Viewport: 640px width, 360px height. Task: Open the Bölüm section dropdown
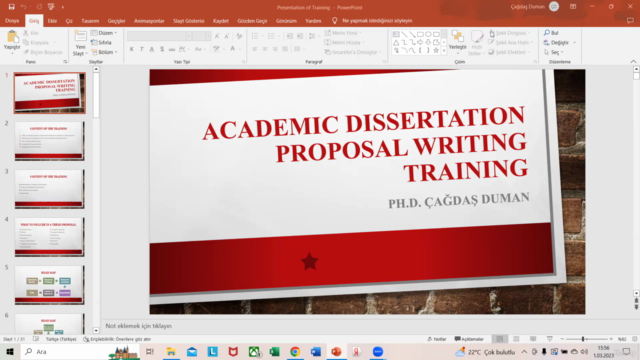click(x=104, y=52)
